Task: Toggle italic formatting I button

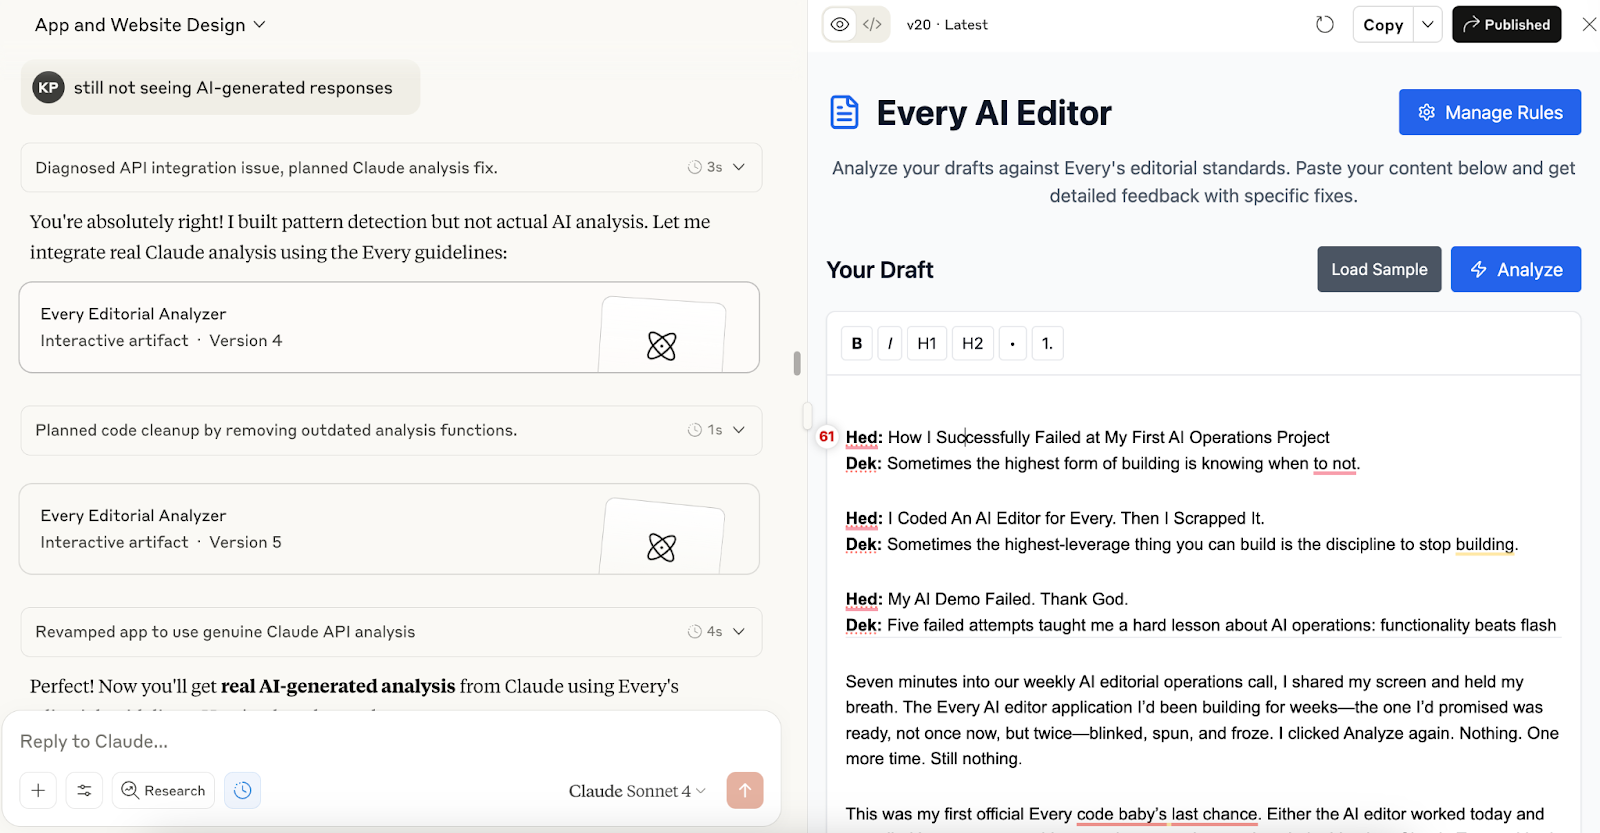Action: click(x=890, y=343)
